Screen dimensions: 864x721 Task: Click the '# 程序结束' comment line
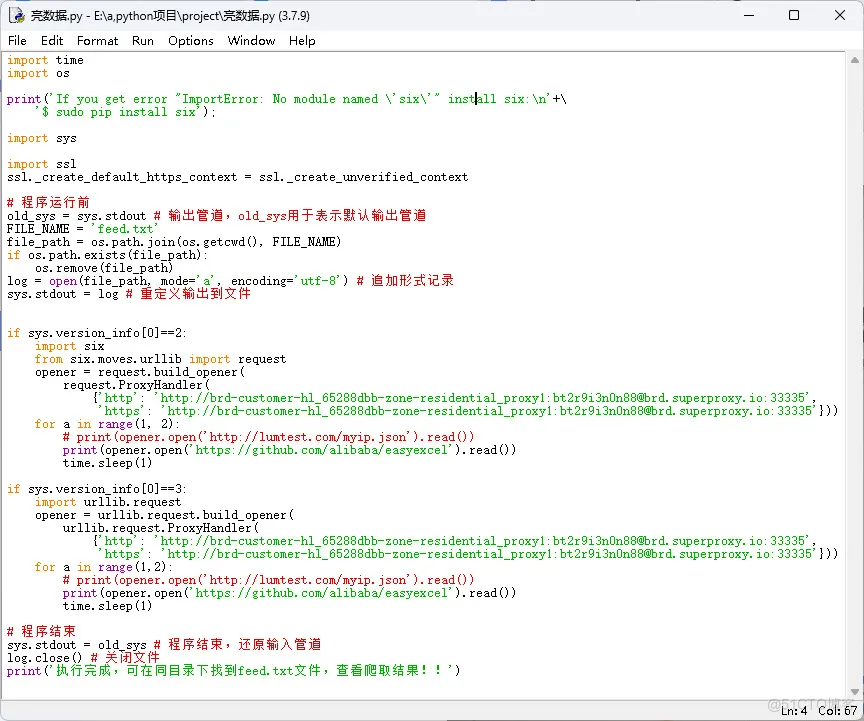41,632
